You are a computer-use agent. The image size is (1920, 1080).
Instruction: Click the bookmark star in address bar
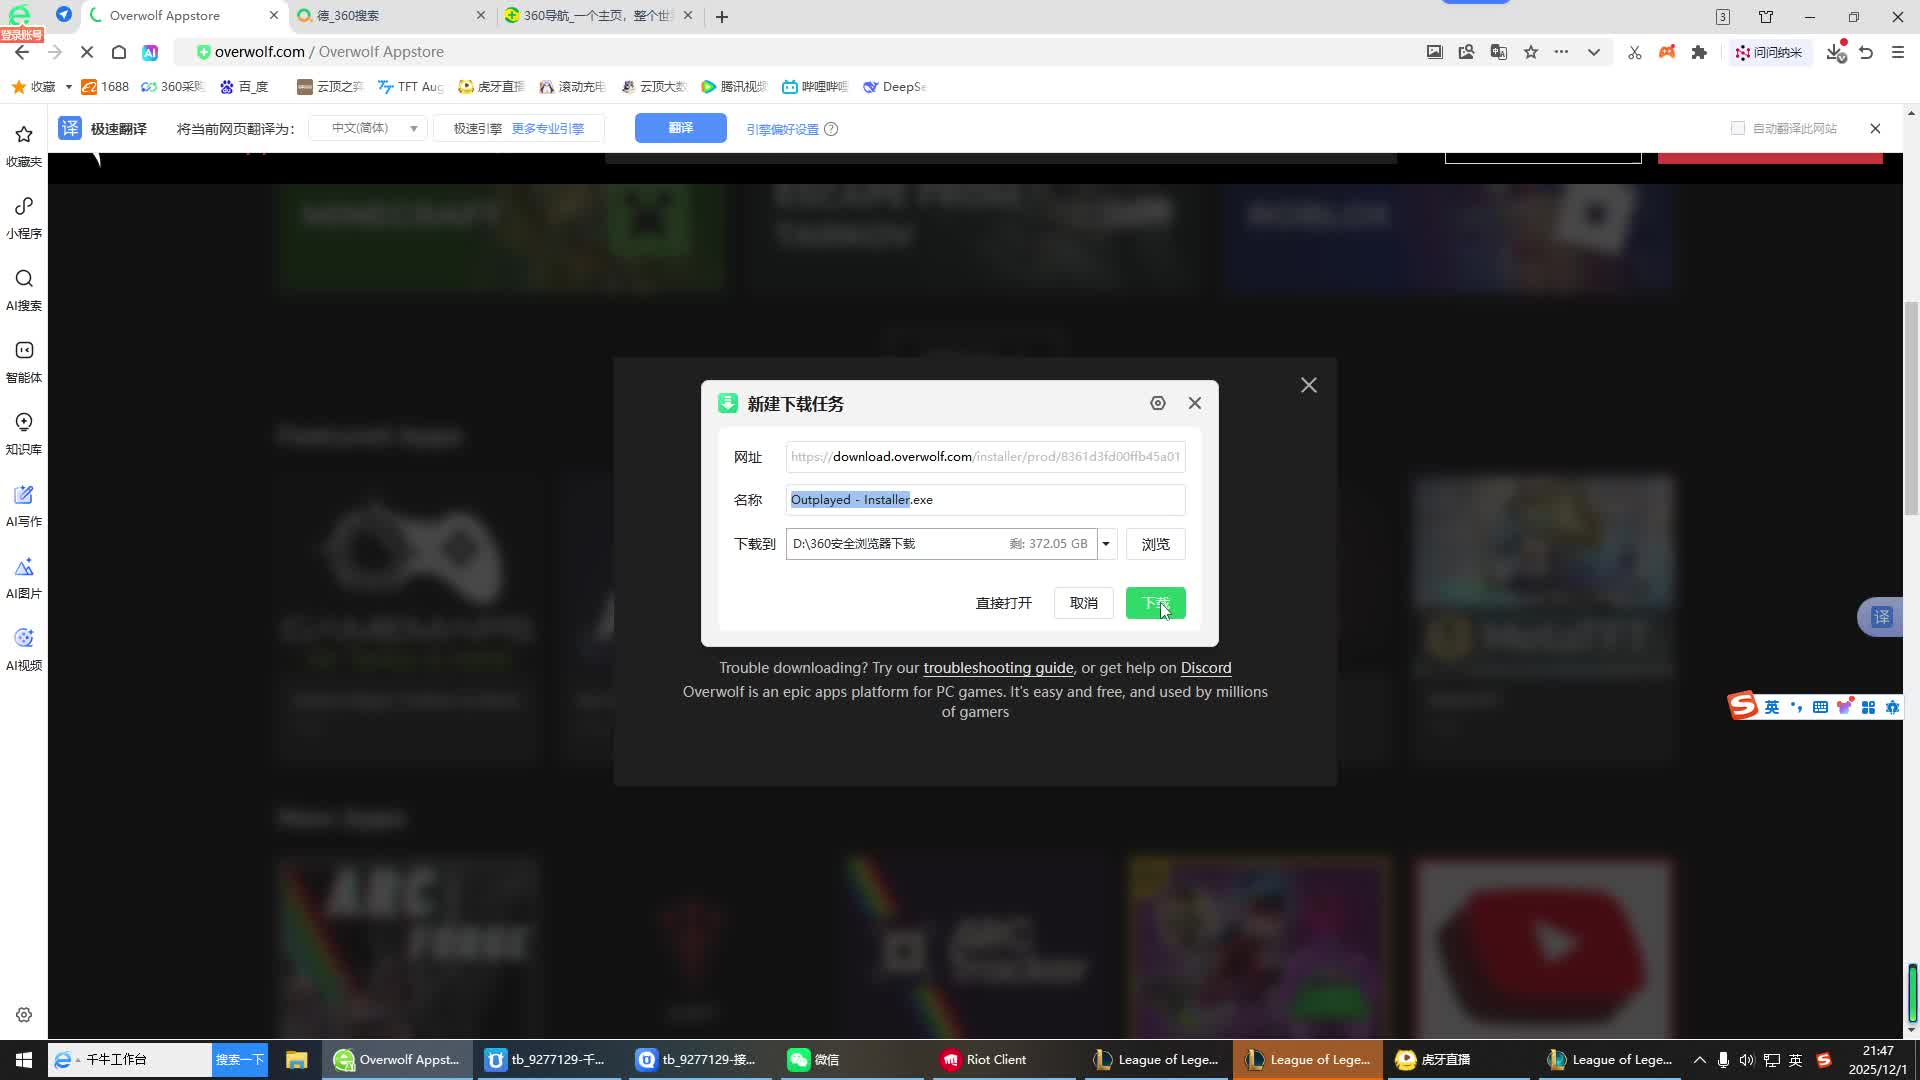1530,52
